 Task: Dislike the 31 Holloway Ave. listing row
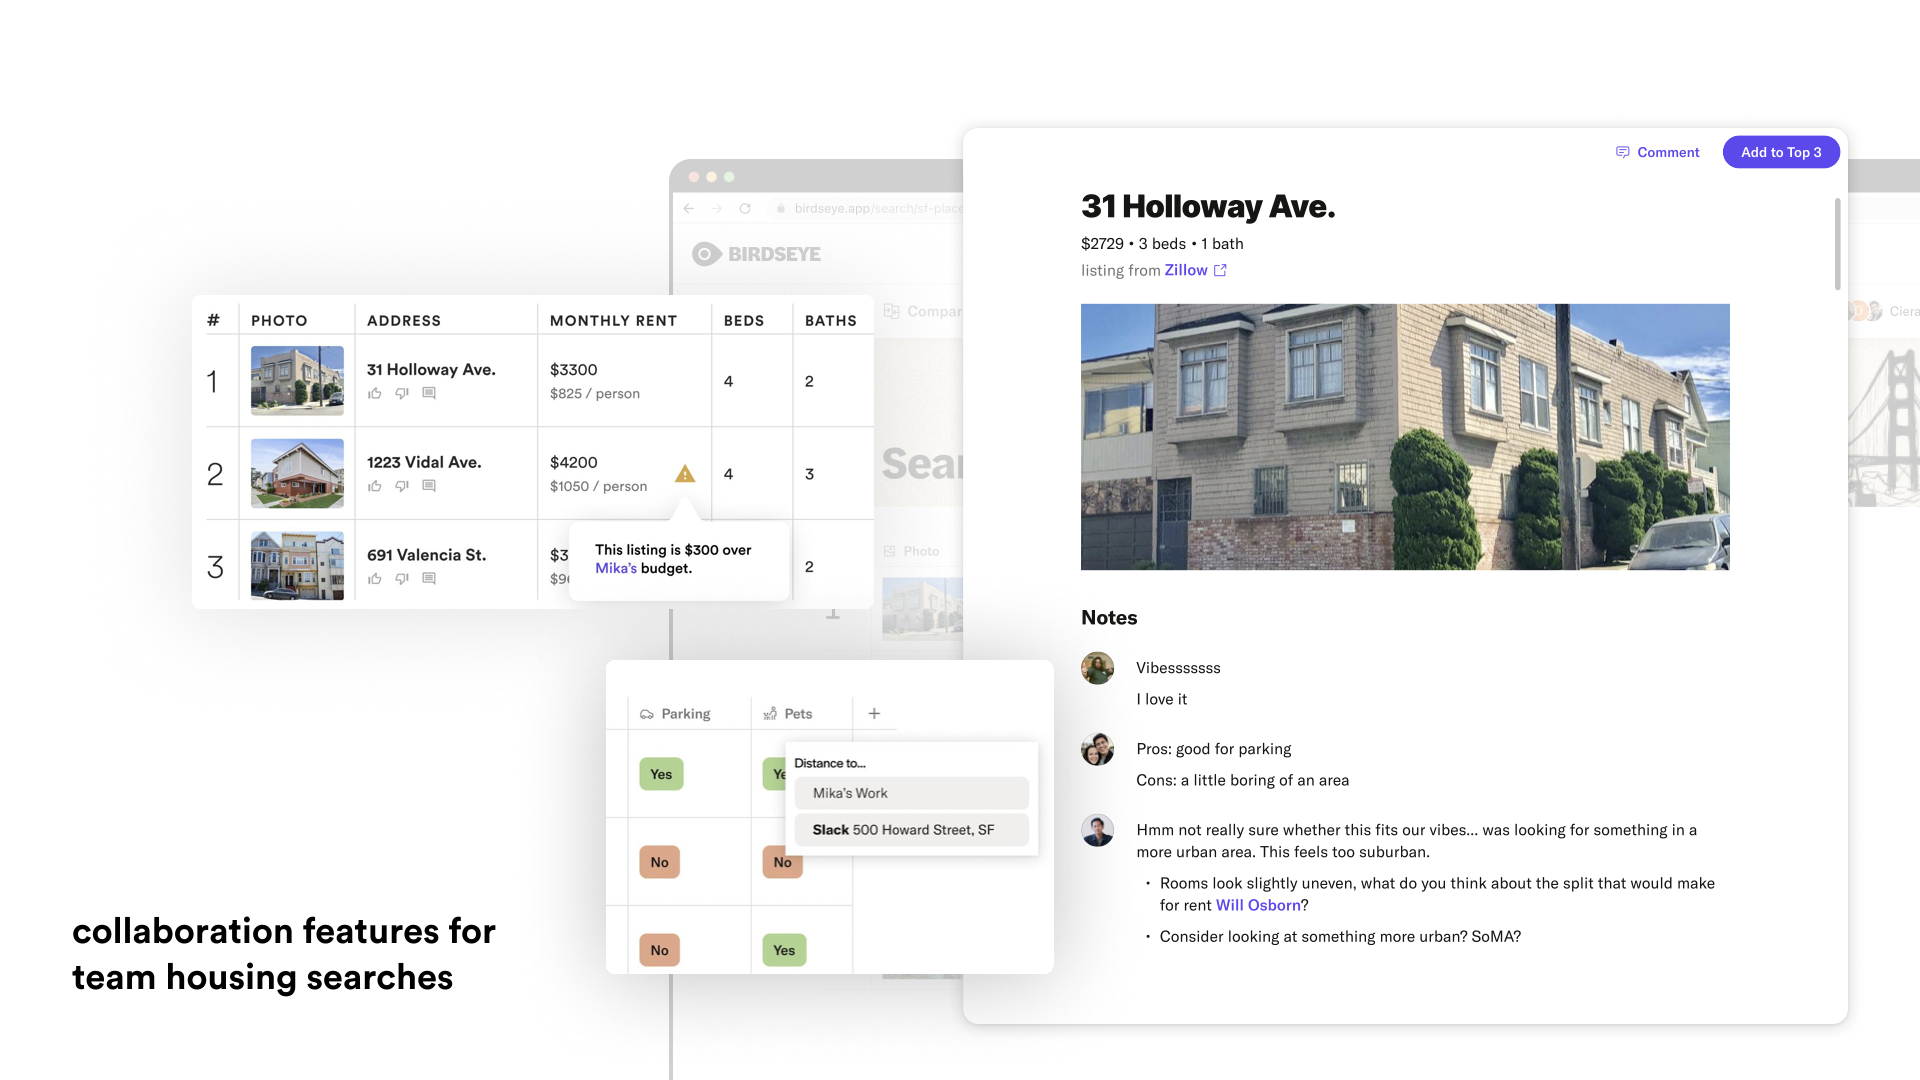point(402,394)
